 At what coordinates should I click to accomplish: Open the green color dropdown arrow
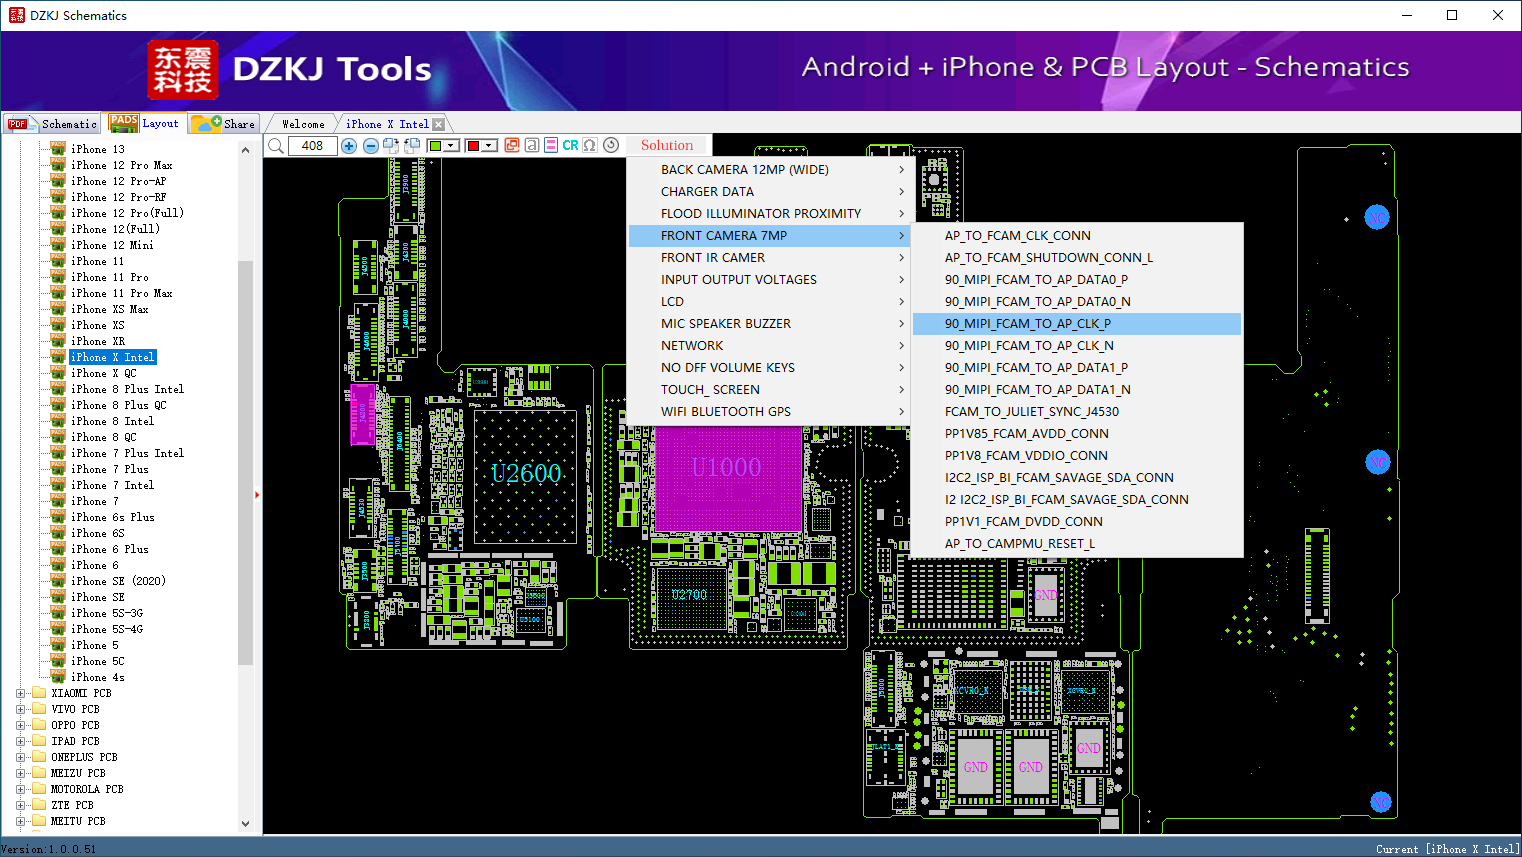(452, 146)
